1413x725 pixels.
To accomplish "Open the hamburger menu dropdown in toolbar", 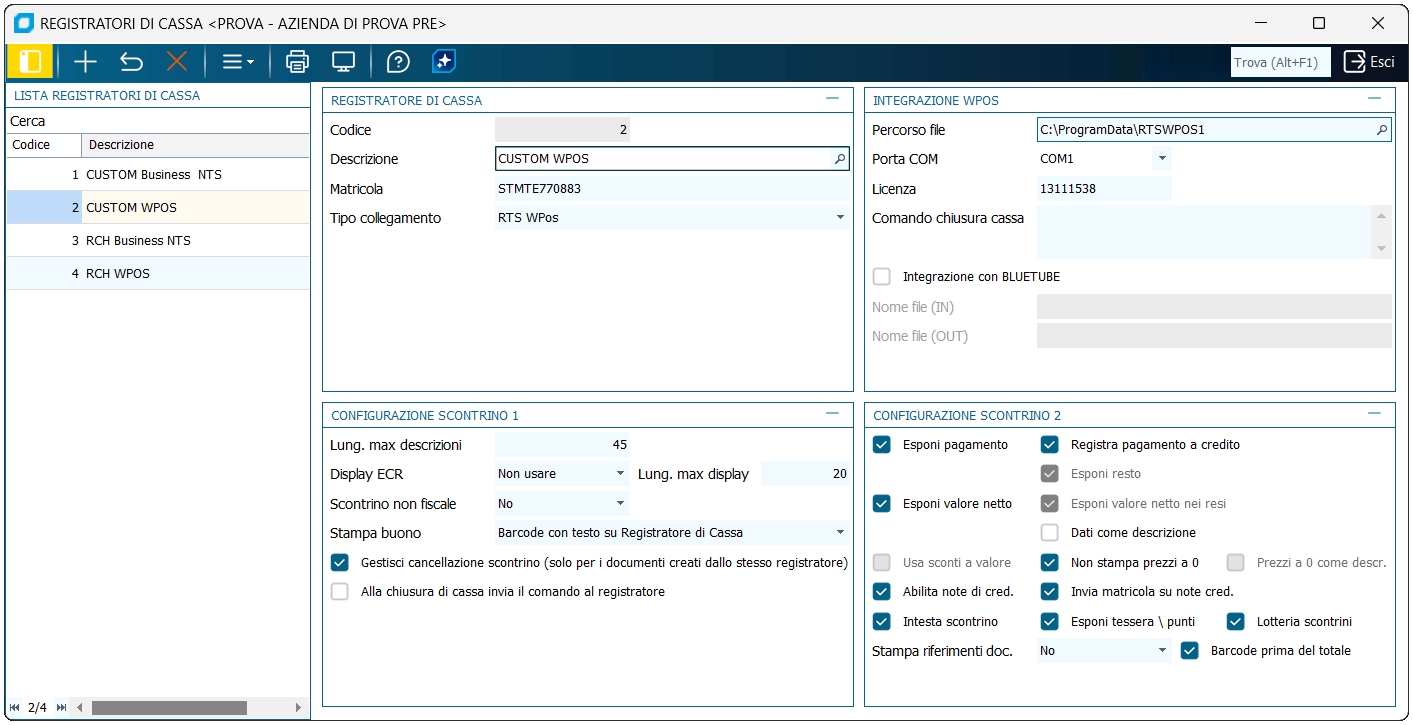I will 238,62.
